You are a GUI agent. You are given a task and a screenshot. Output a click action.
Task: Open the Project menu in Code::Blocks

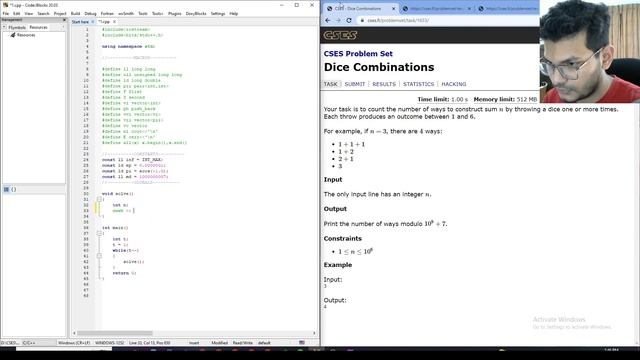point(60,13)
